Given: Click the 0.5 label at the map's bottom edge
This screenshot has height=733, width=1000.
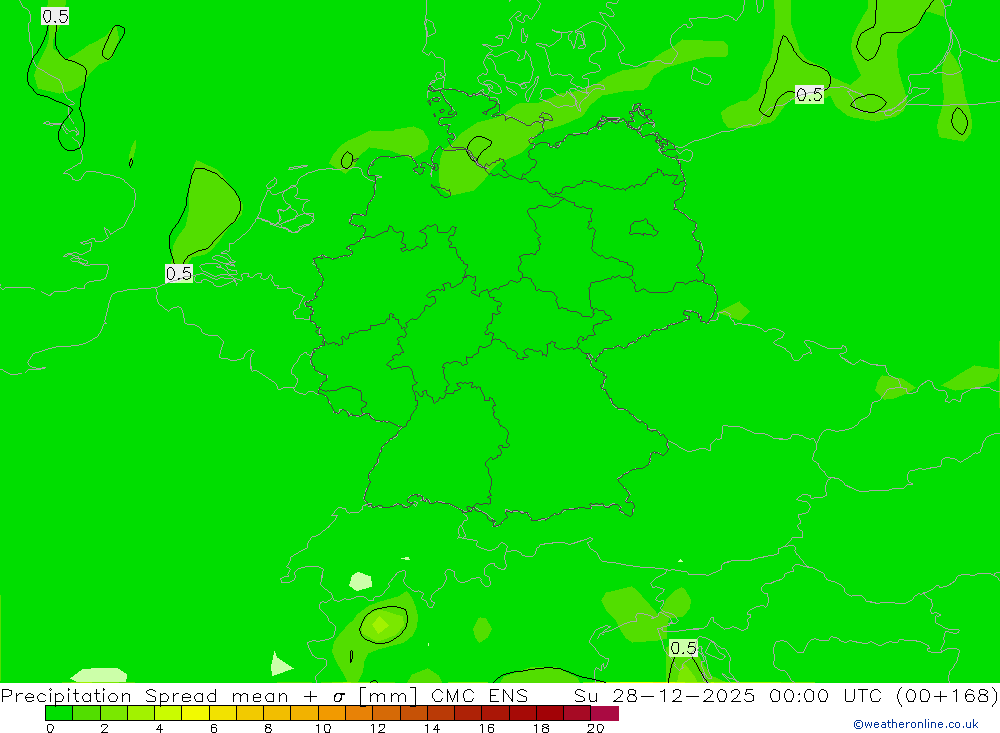Looking at the screenshot, I should [x=683, y=648].
